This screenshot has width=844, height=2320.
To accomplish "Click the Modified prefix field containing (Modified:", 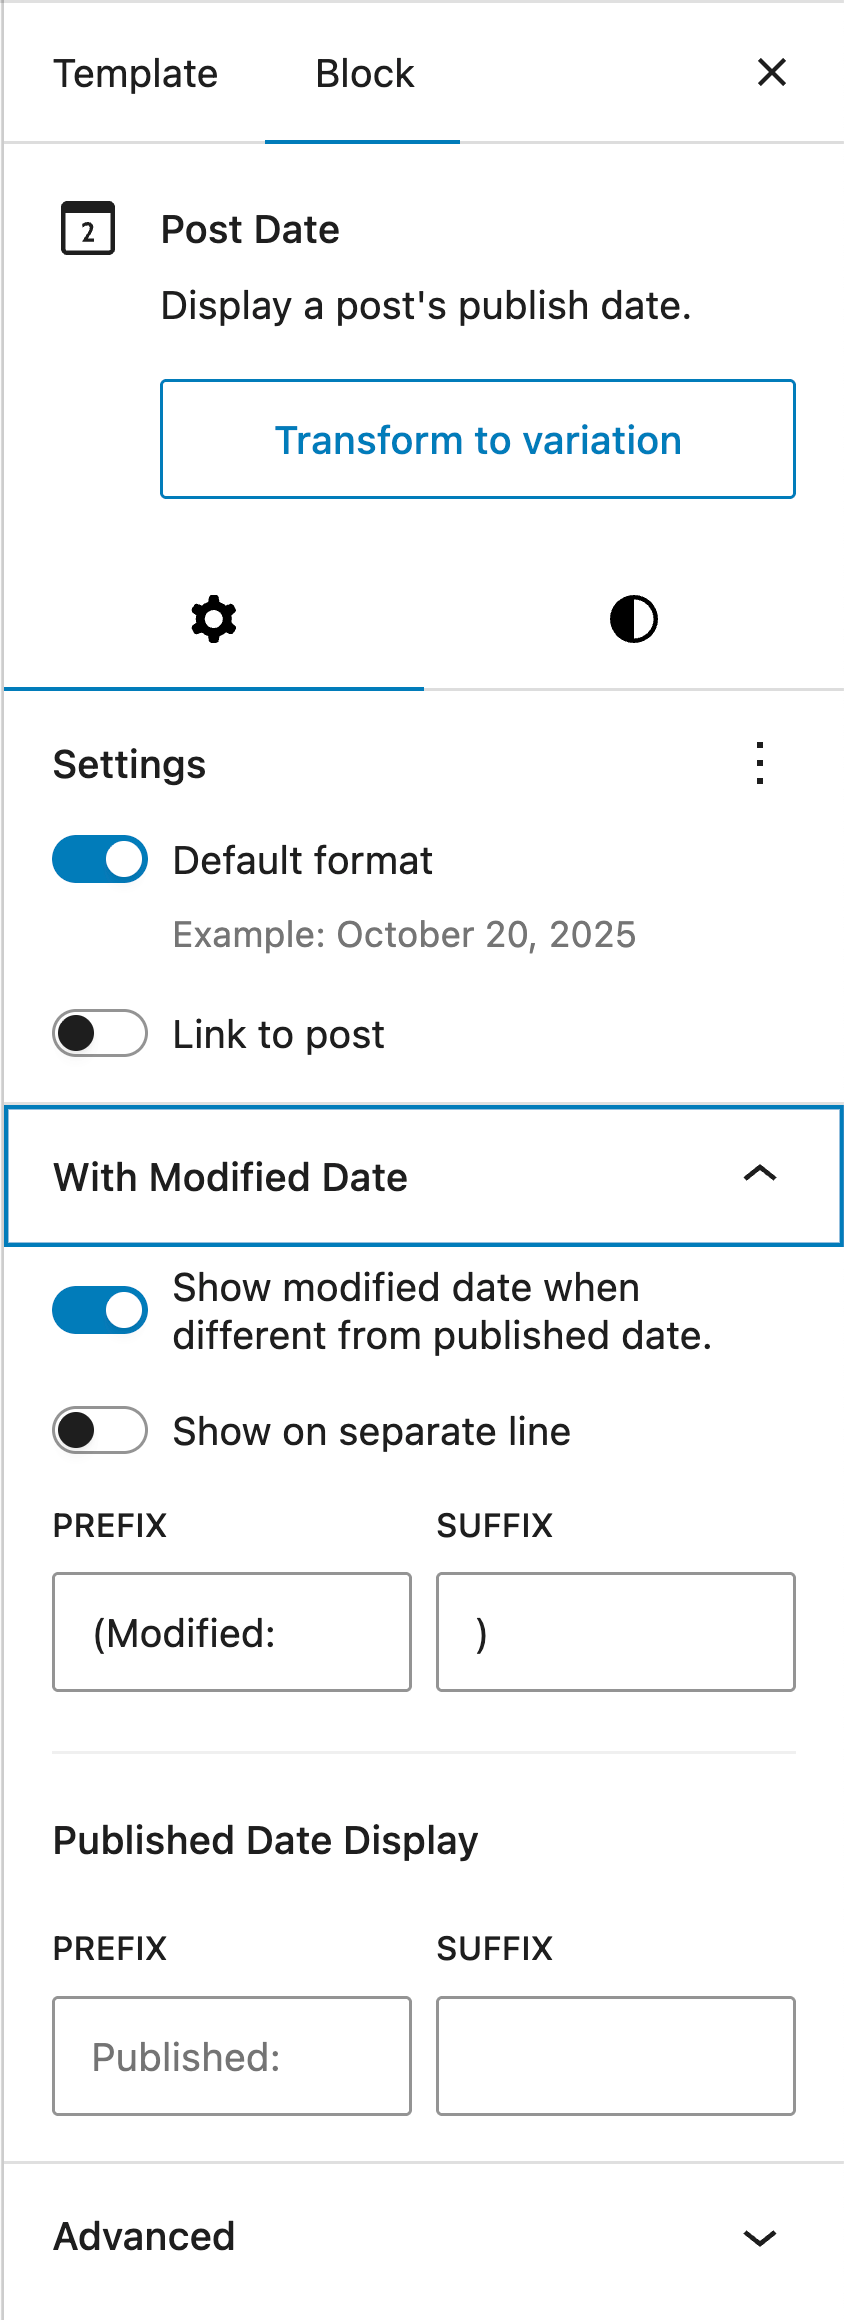I will pos(231,1632).
